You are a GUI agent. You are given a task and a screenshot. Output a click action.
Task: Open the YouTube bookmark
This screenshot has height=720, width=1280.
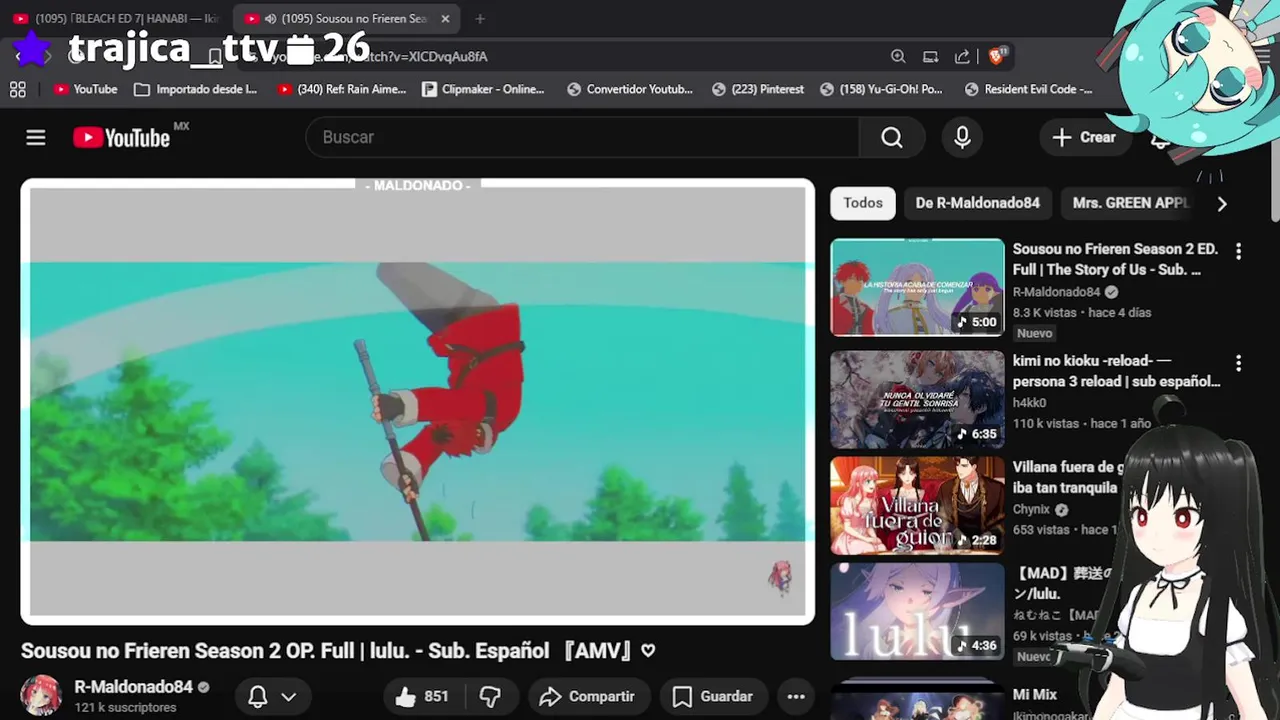coord(86,89)
